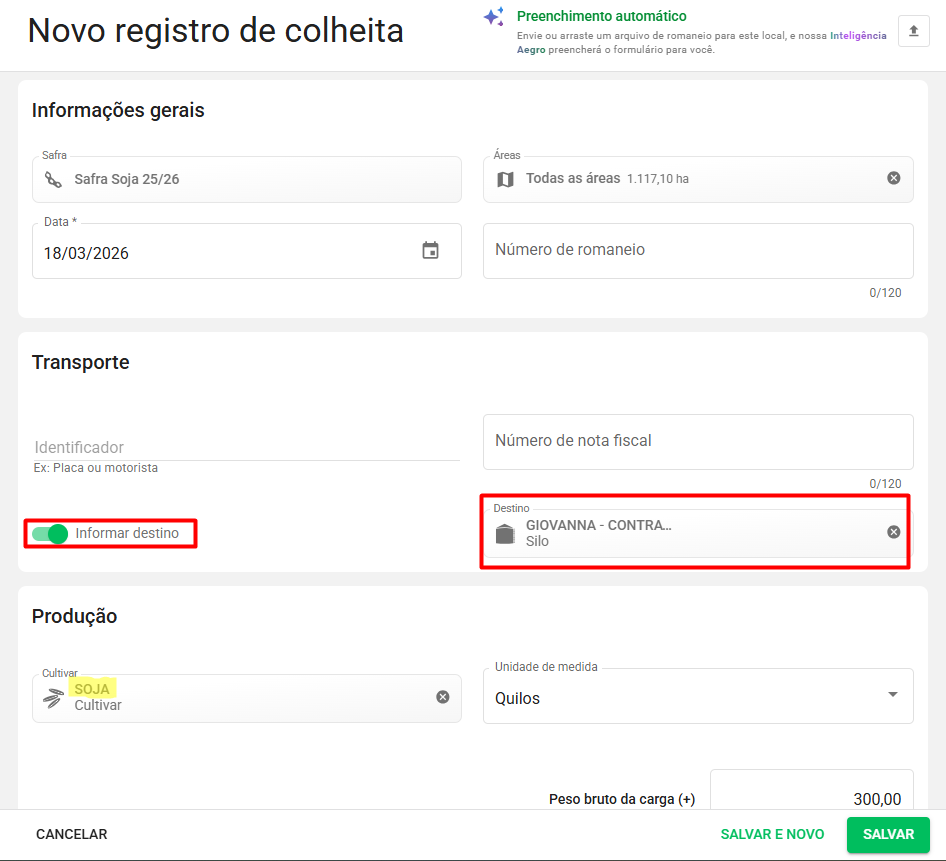Click the soybean cultivar icon
946x861 pixels.
53,698
